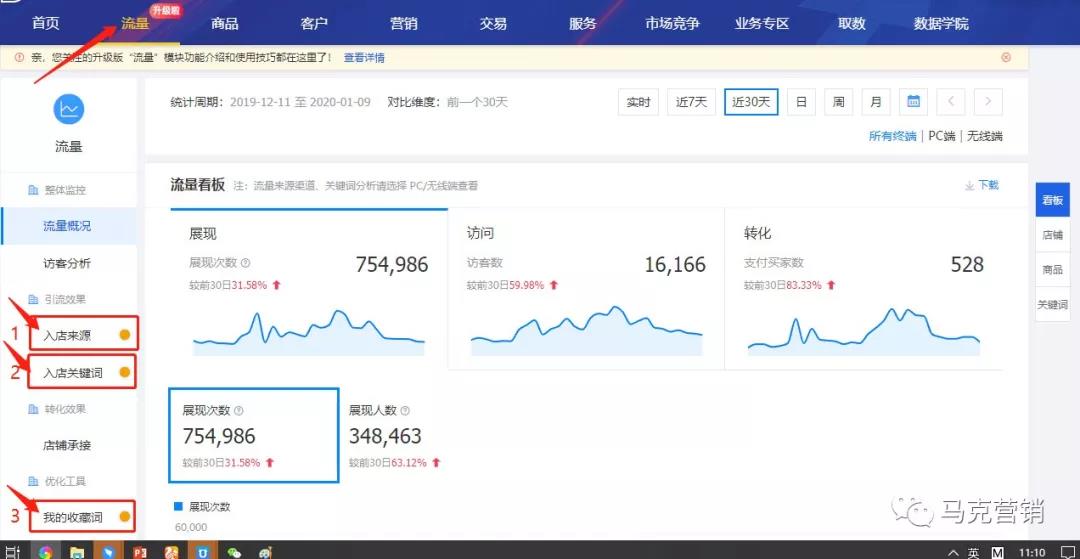Go to next period with right arrow
Image resolution: width=1080 pixels, height=559 pixels.
(x=987, y=102)
